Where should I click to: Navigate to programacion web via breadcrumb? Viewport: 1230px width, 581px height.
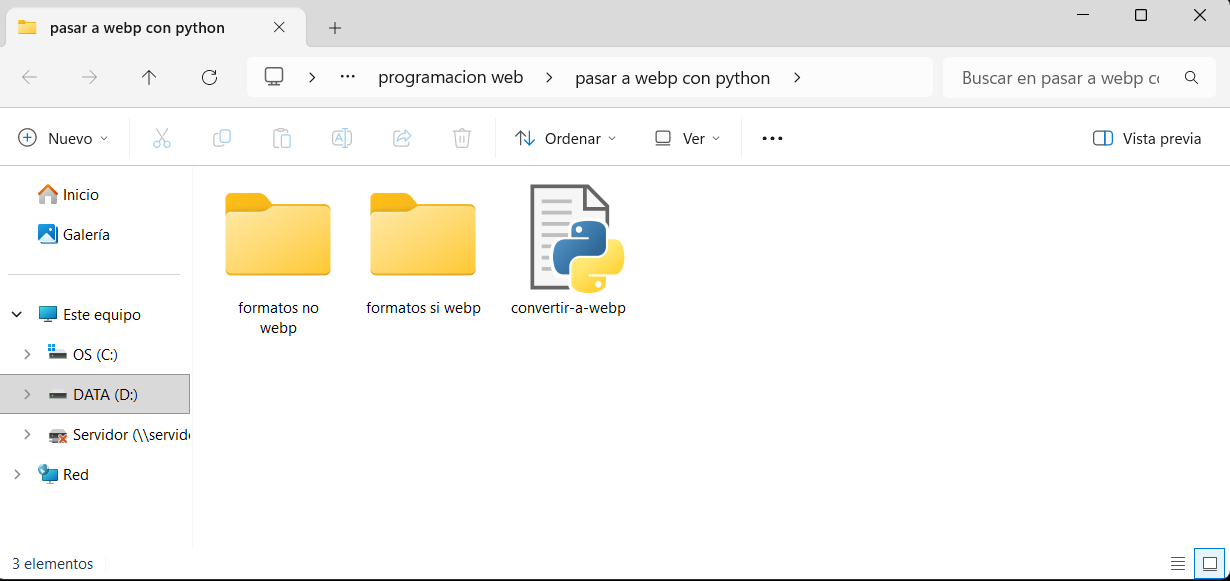tap(450, 77)
